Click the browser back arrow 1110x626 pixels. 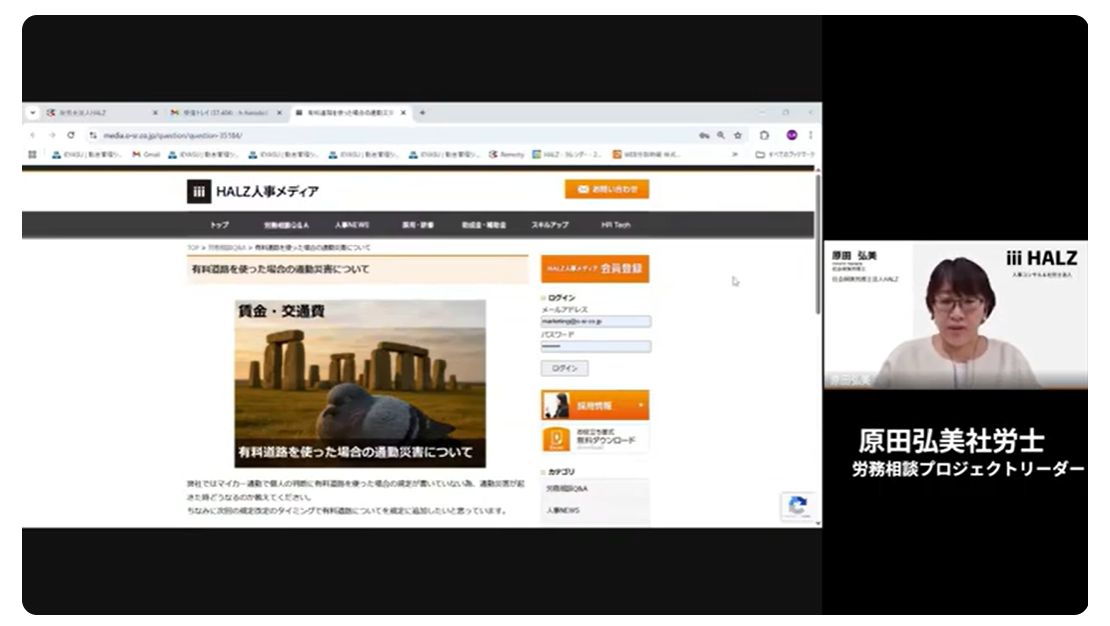[33, 135]
